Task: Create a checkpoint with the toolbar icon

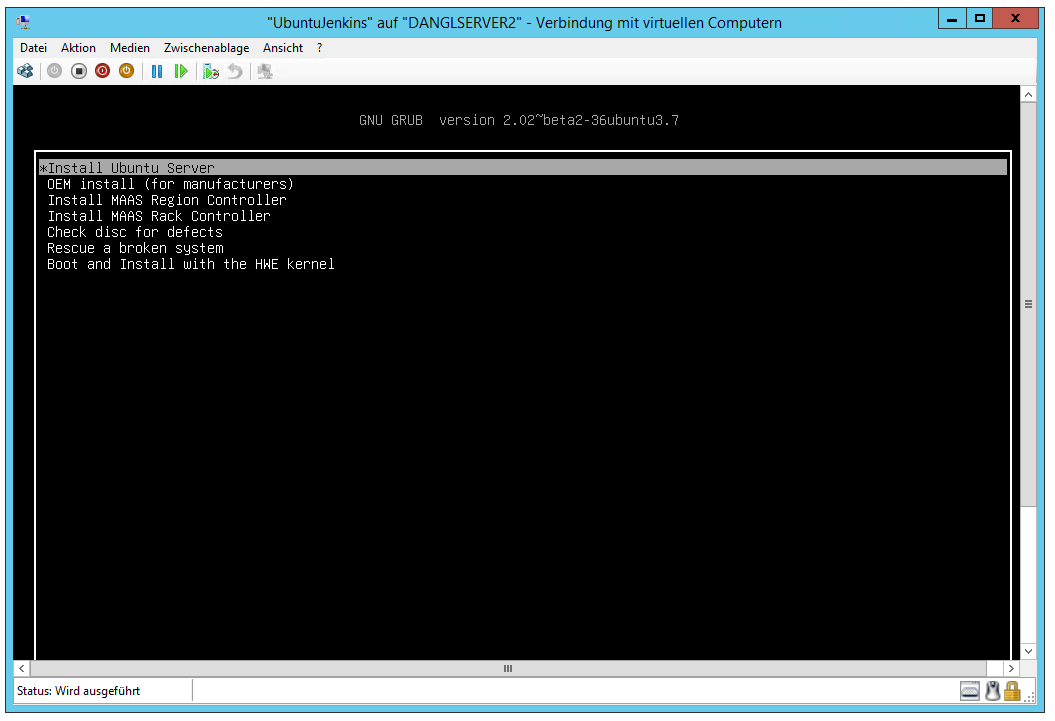Action: [211, 71]
